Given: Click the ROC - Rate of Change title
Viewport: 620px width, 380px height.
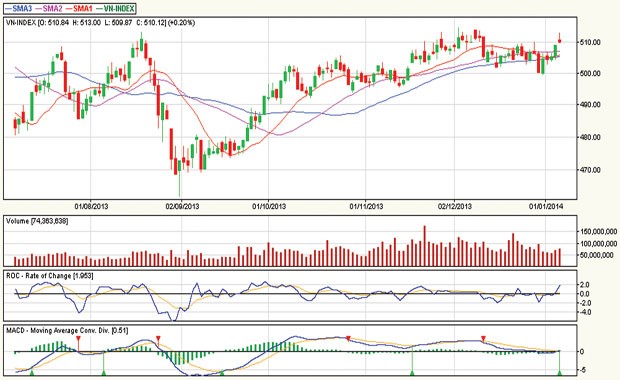Looking at the screenshot, I should 49,276.
